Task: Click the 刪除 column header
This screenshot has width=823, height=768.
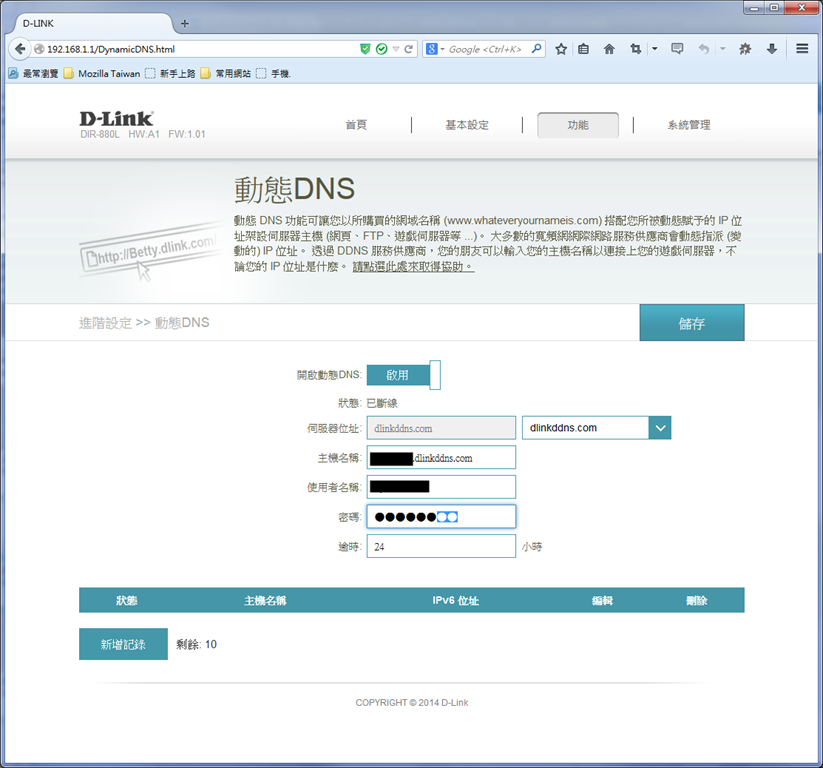Action: pos(697,600)
